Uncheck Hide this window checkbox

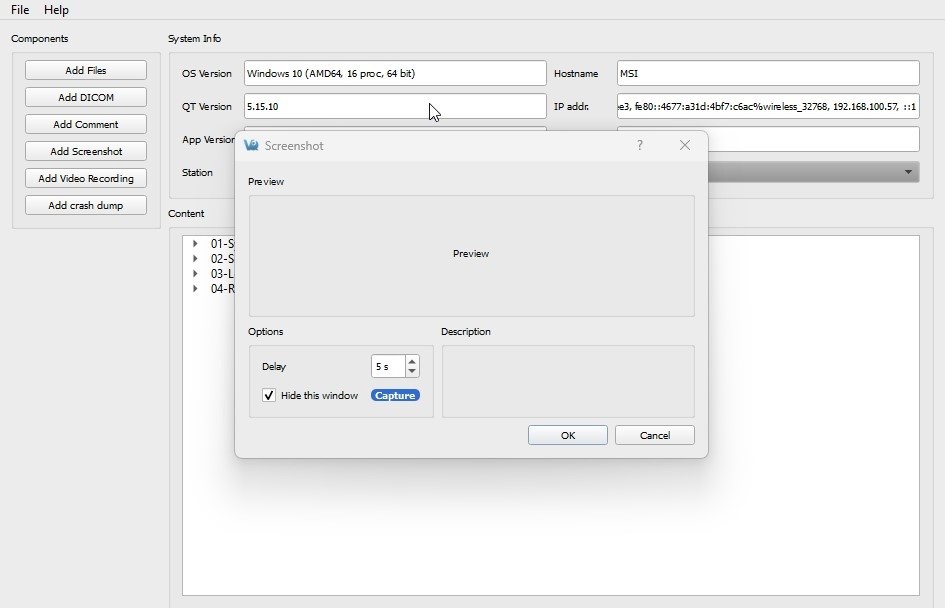pyautogui.click(x=269, y=396)
